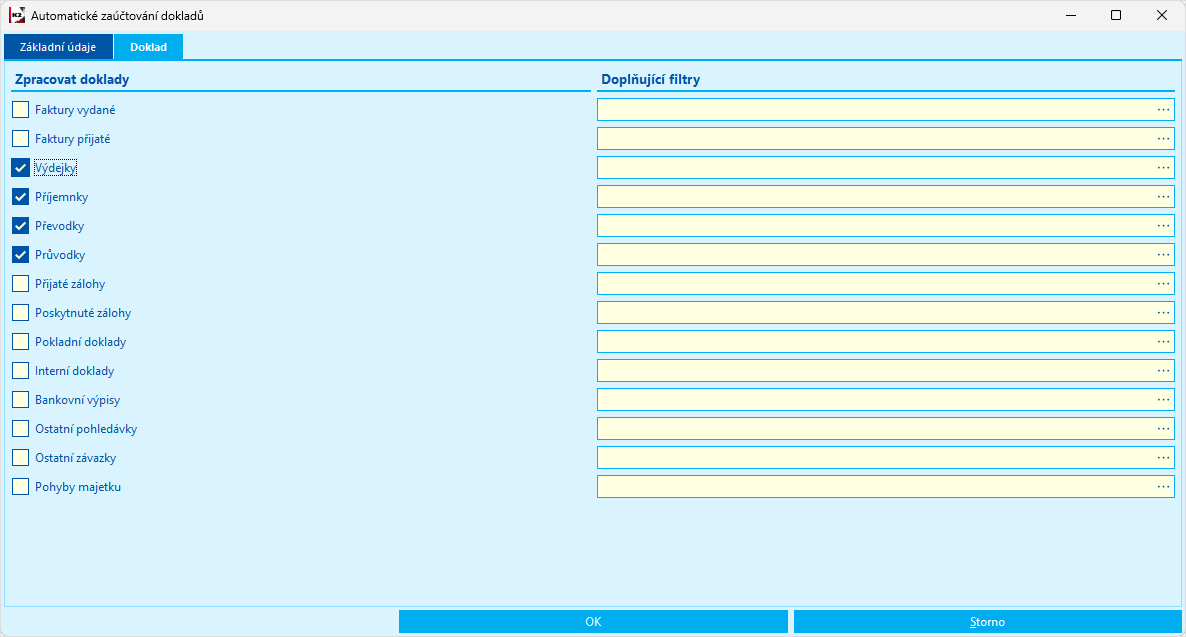Open filter picker for Interní doklady row
1186x637 pixels.
click(x=1163, y=371)
